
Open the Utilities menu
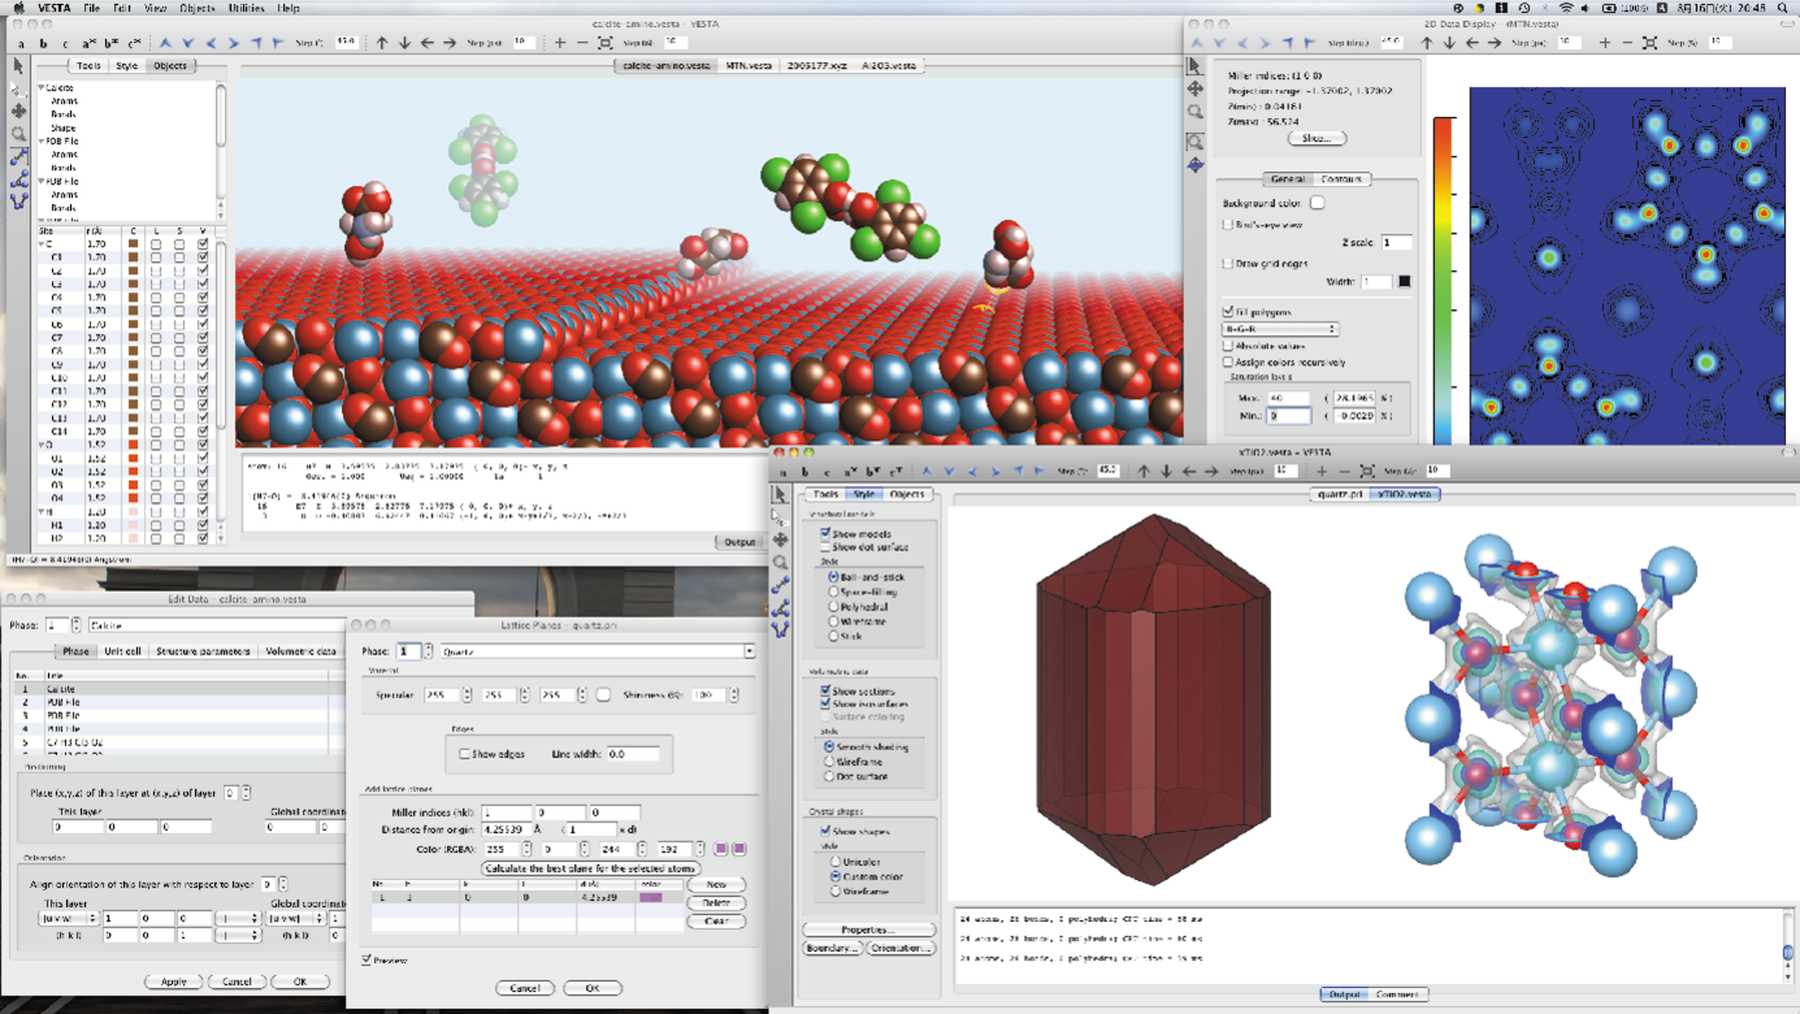pyautogui.click(x=246, y=8)
